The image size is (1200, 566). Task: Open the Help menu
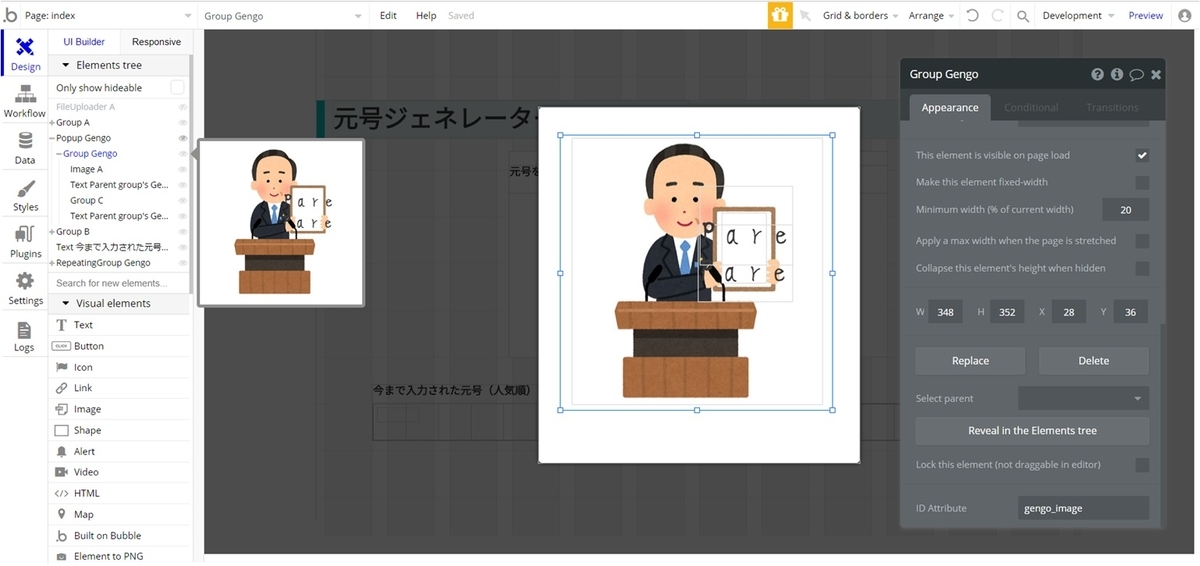point(426,16)
